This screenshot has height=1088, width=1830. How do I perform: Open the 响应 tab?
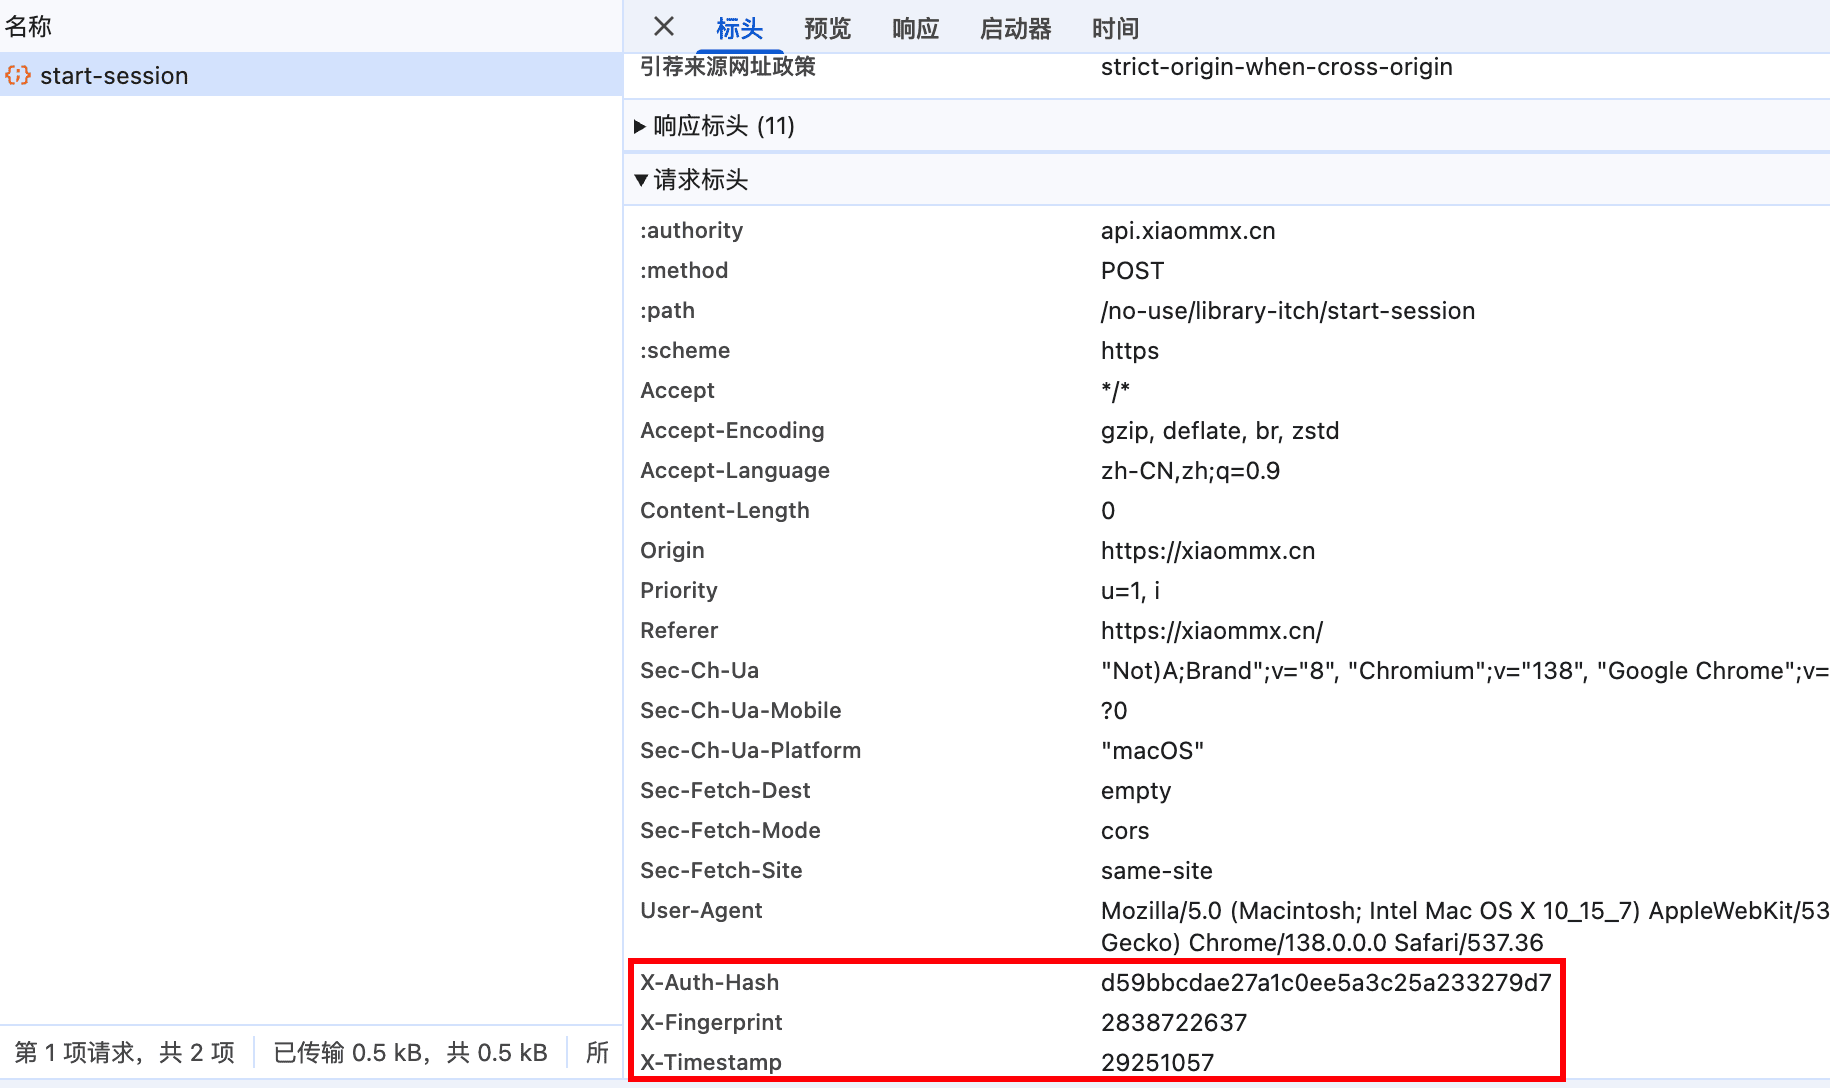(x=915, y=29)
